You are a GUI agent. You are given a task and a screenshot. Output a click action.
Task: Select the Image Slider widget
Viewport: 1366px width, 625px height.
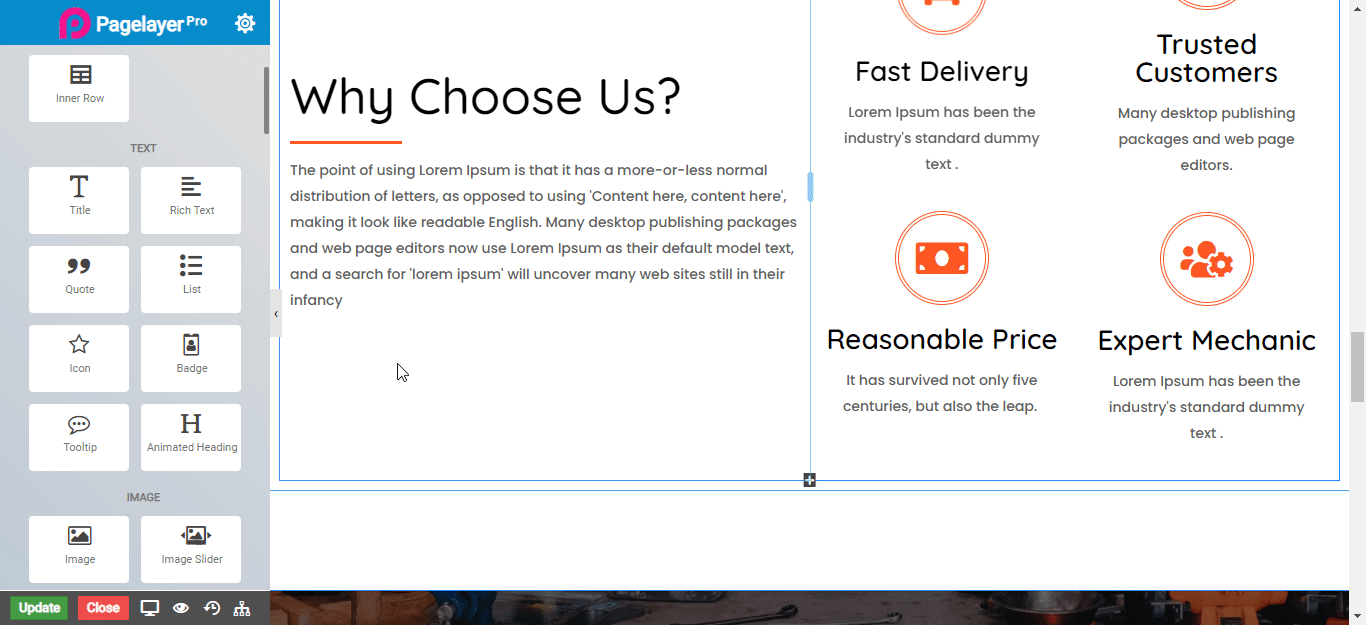point(191,549)
